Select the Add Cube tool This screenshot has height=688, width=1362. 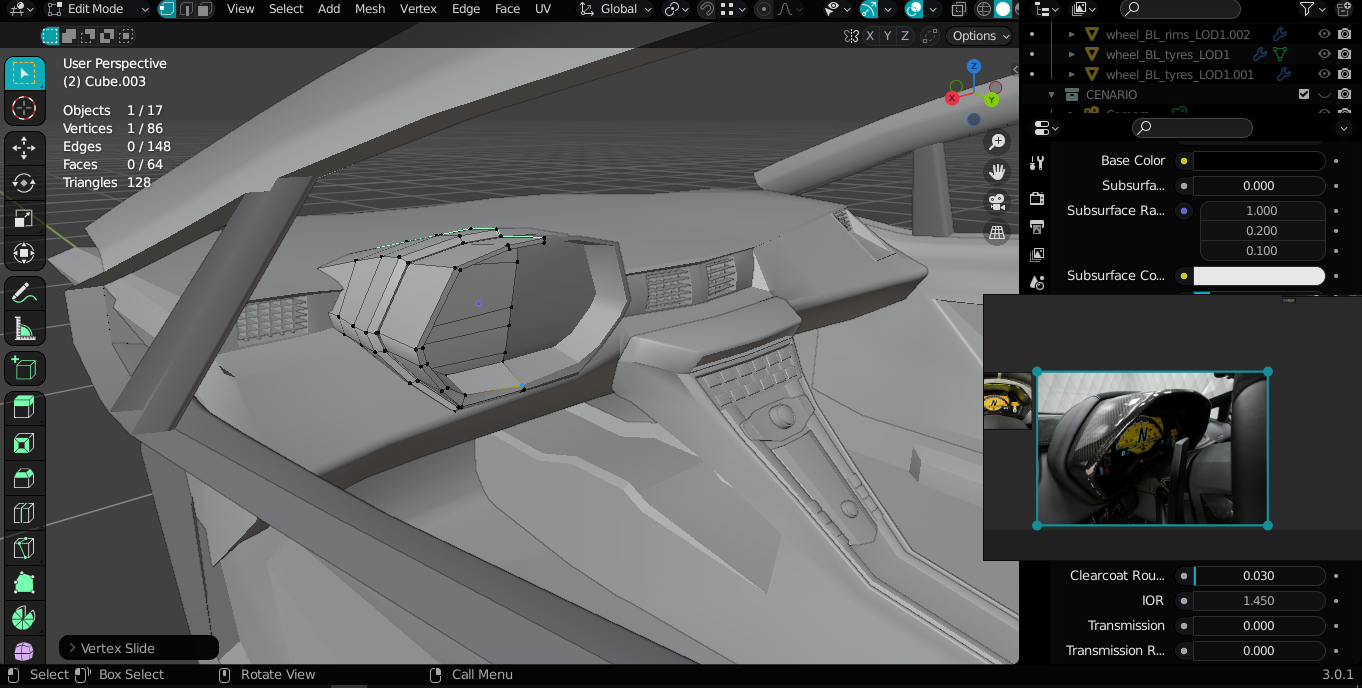click(x=25, y=368)
